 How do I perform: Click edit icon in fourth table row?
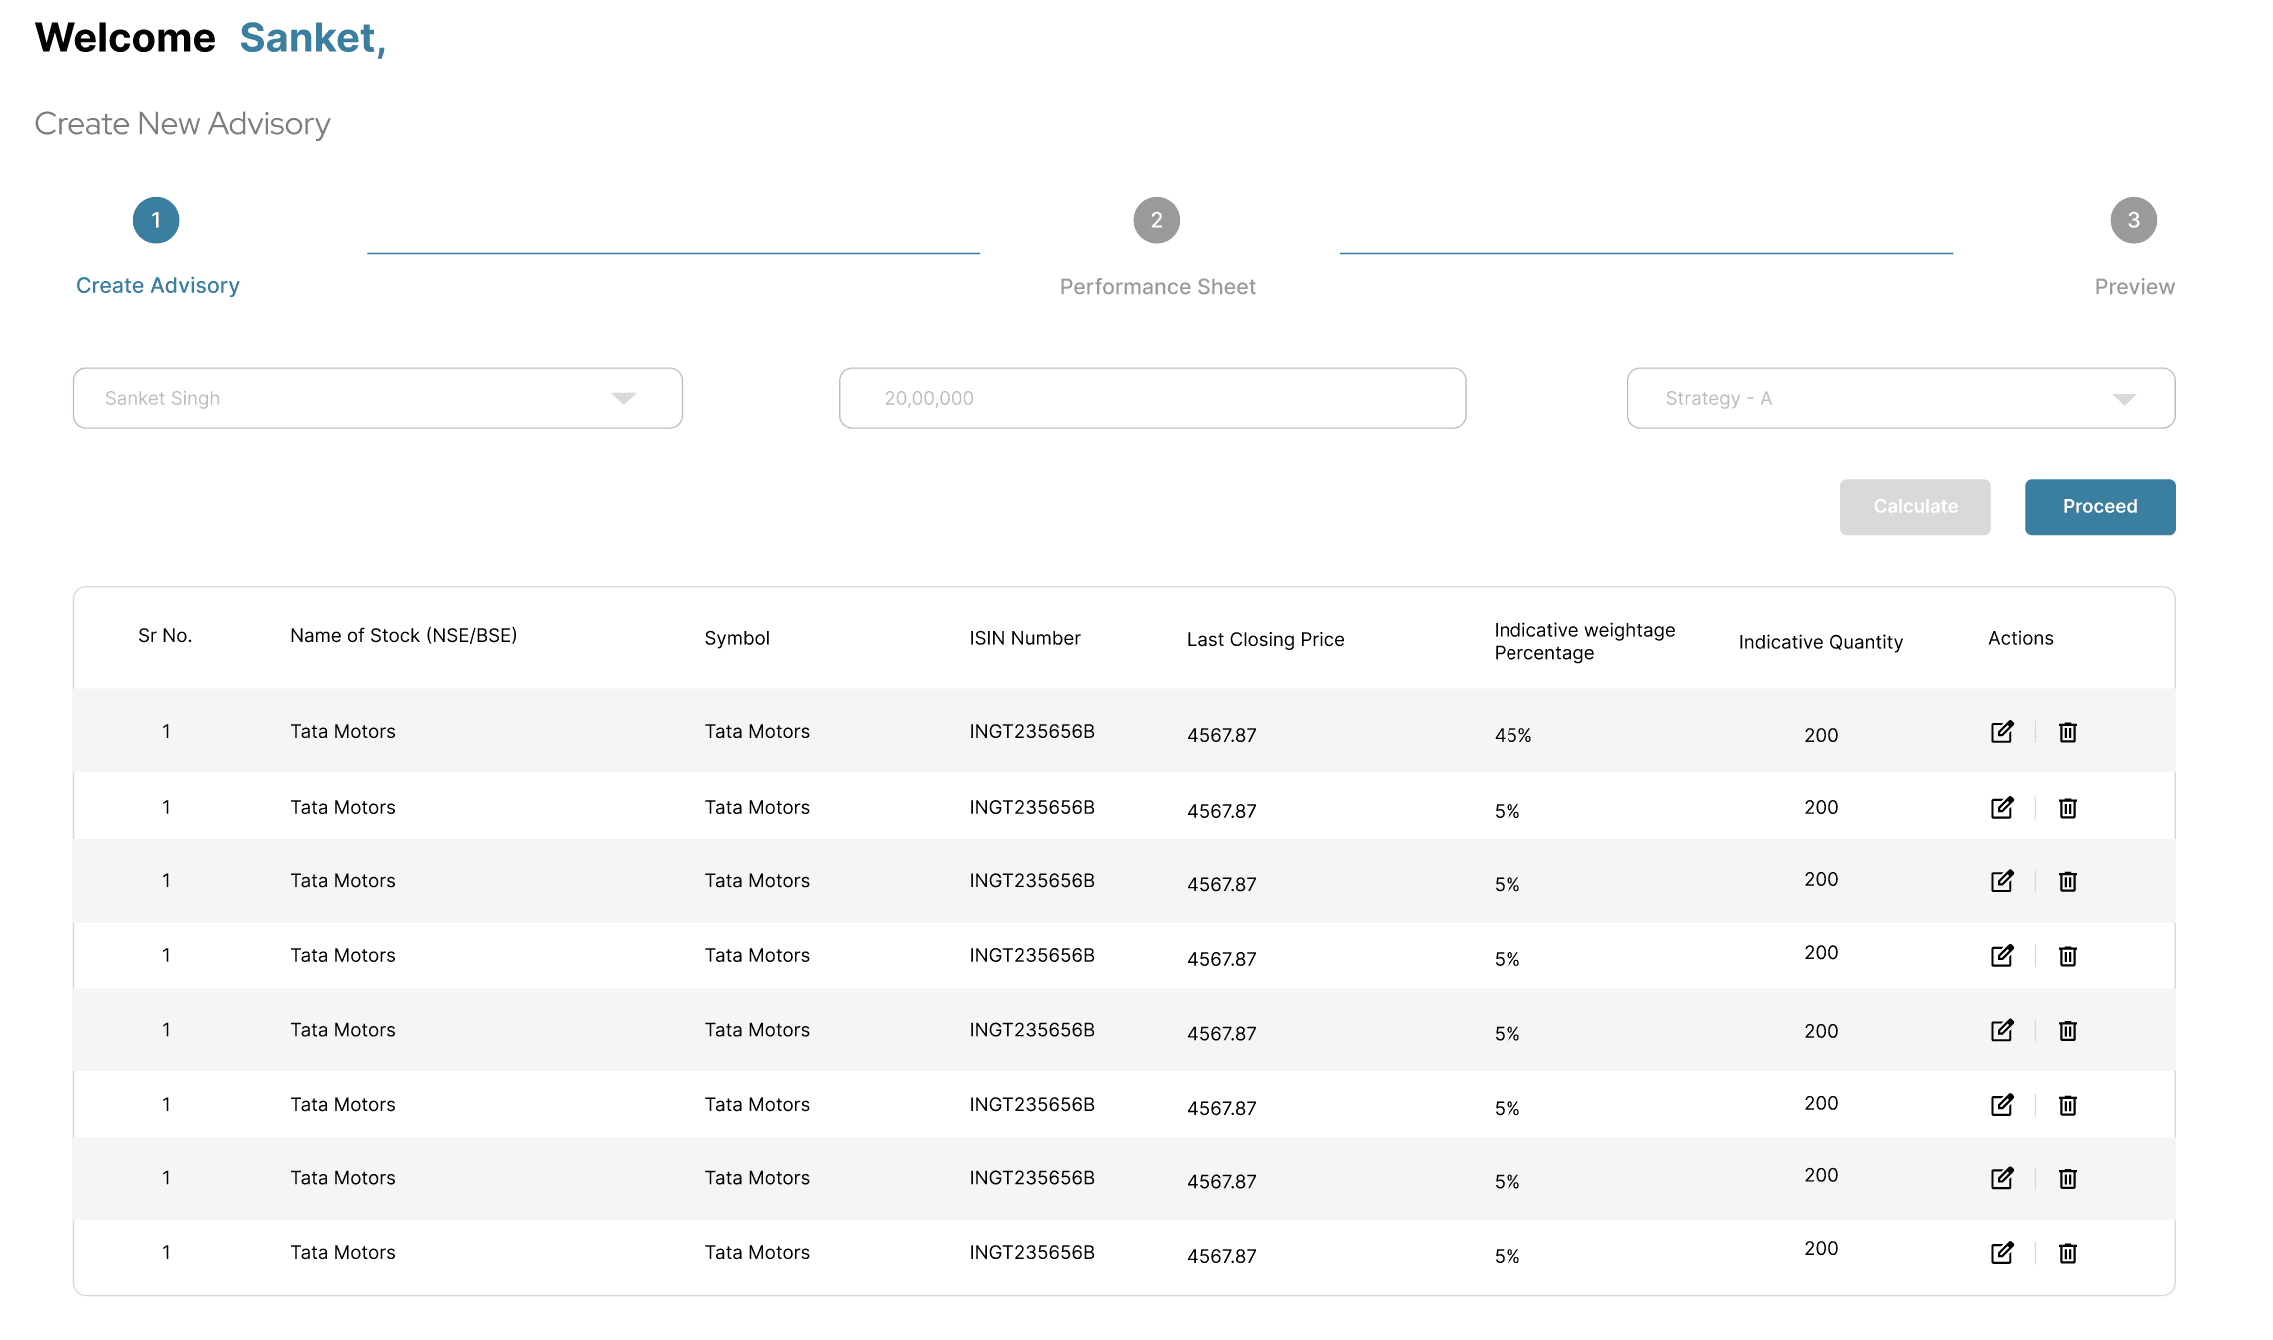tap(2001, 956)
